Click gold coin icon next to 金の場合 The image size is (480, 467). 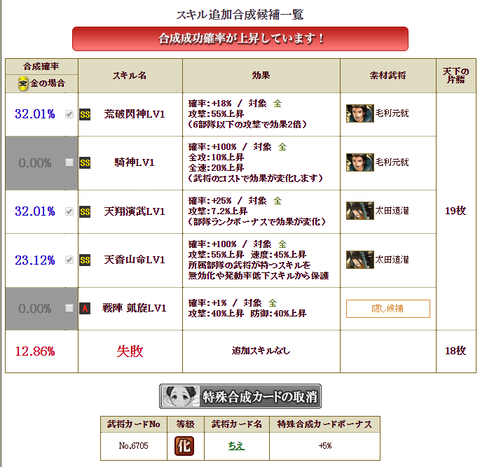click(23, 84)
